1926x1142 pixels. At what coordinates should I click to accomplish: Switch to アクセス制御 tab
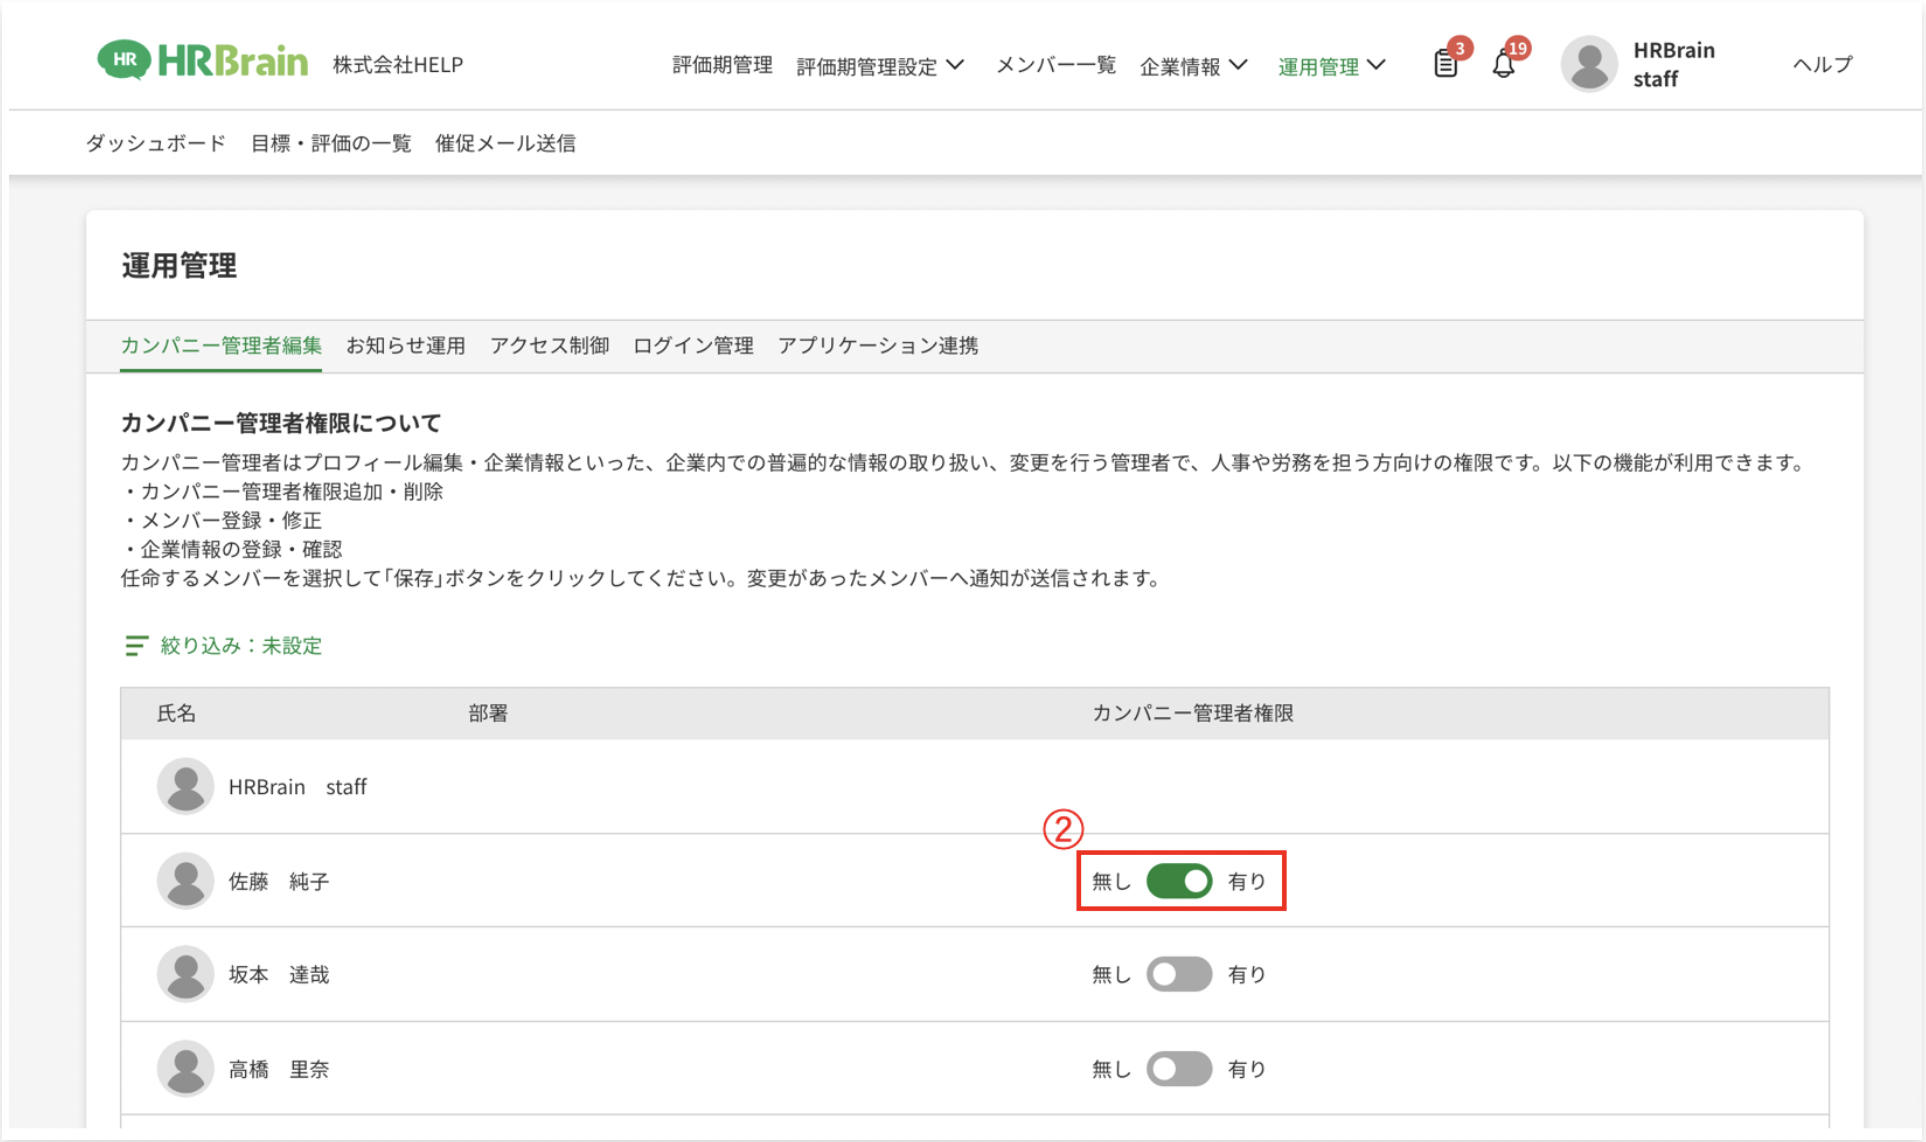549,346
